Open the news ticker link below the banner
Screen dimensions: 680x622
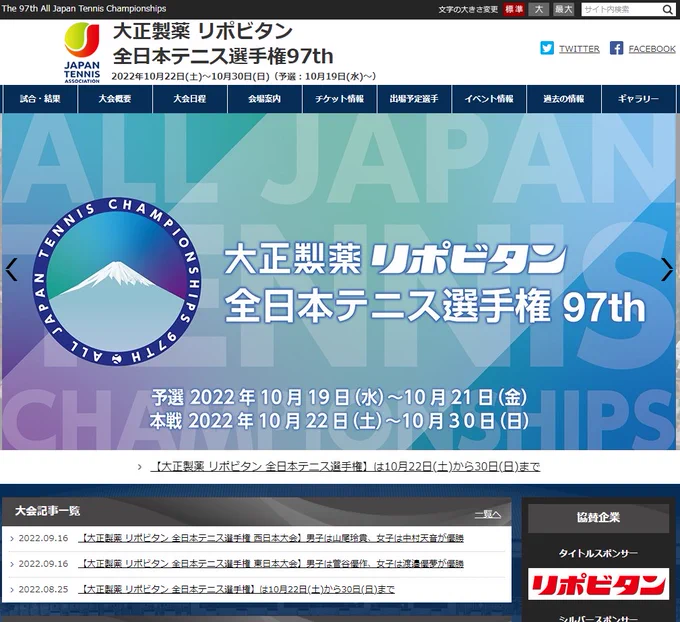click(345, 467)
